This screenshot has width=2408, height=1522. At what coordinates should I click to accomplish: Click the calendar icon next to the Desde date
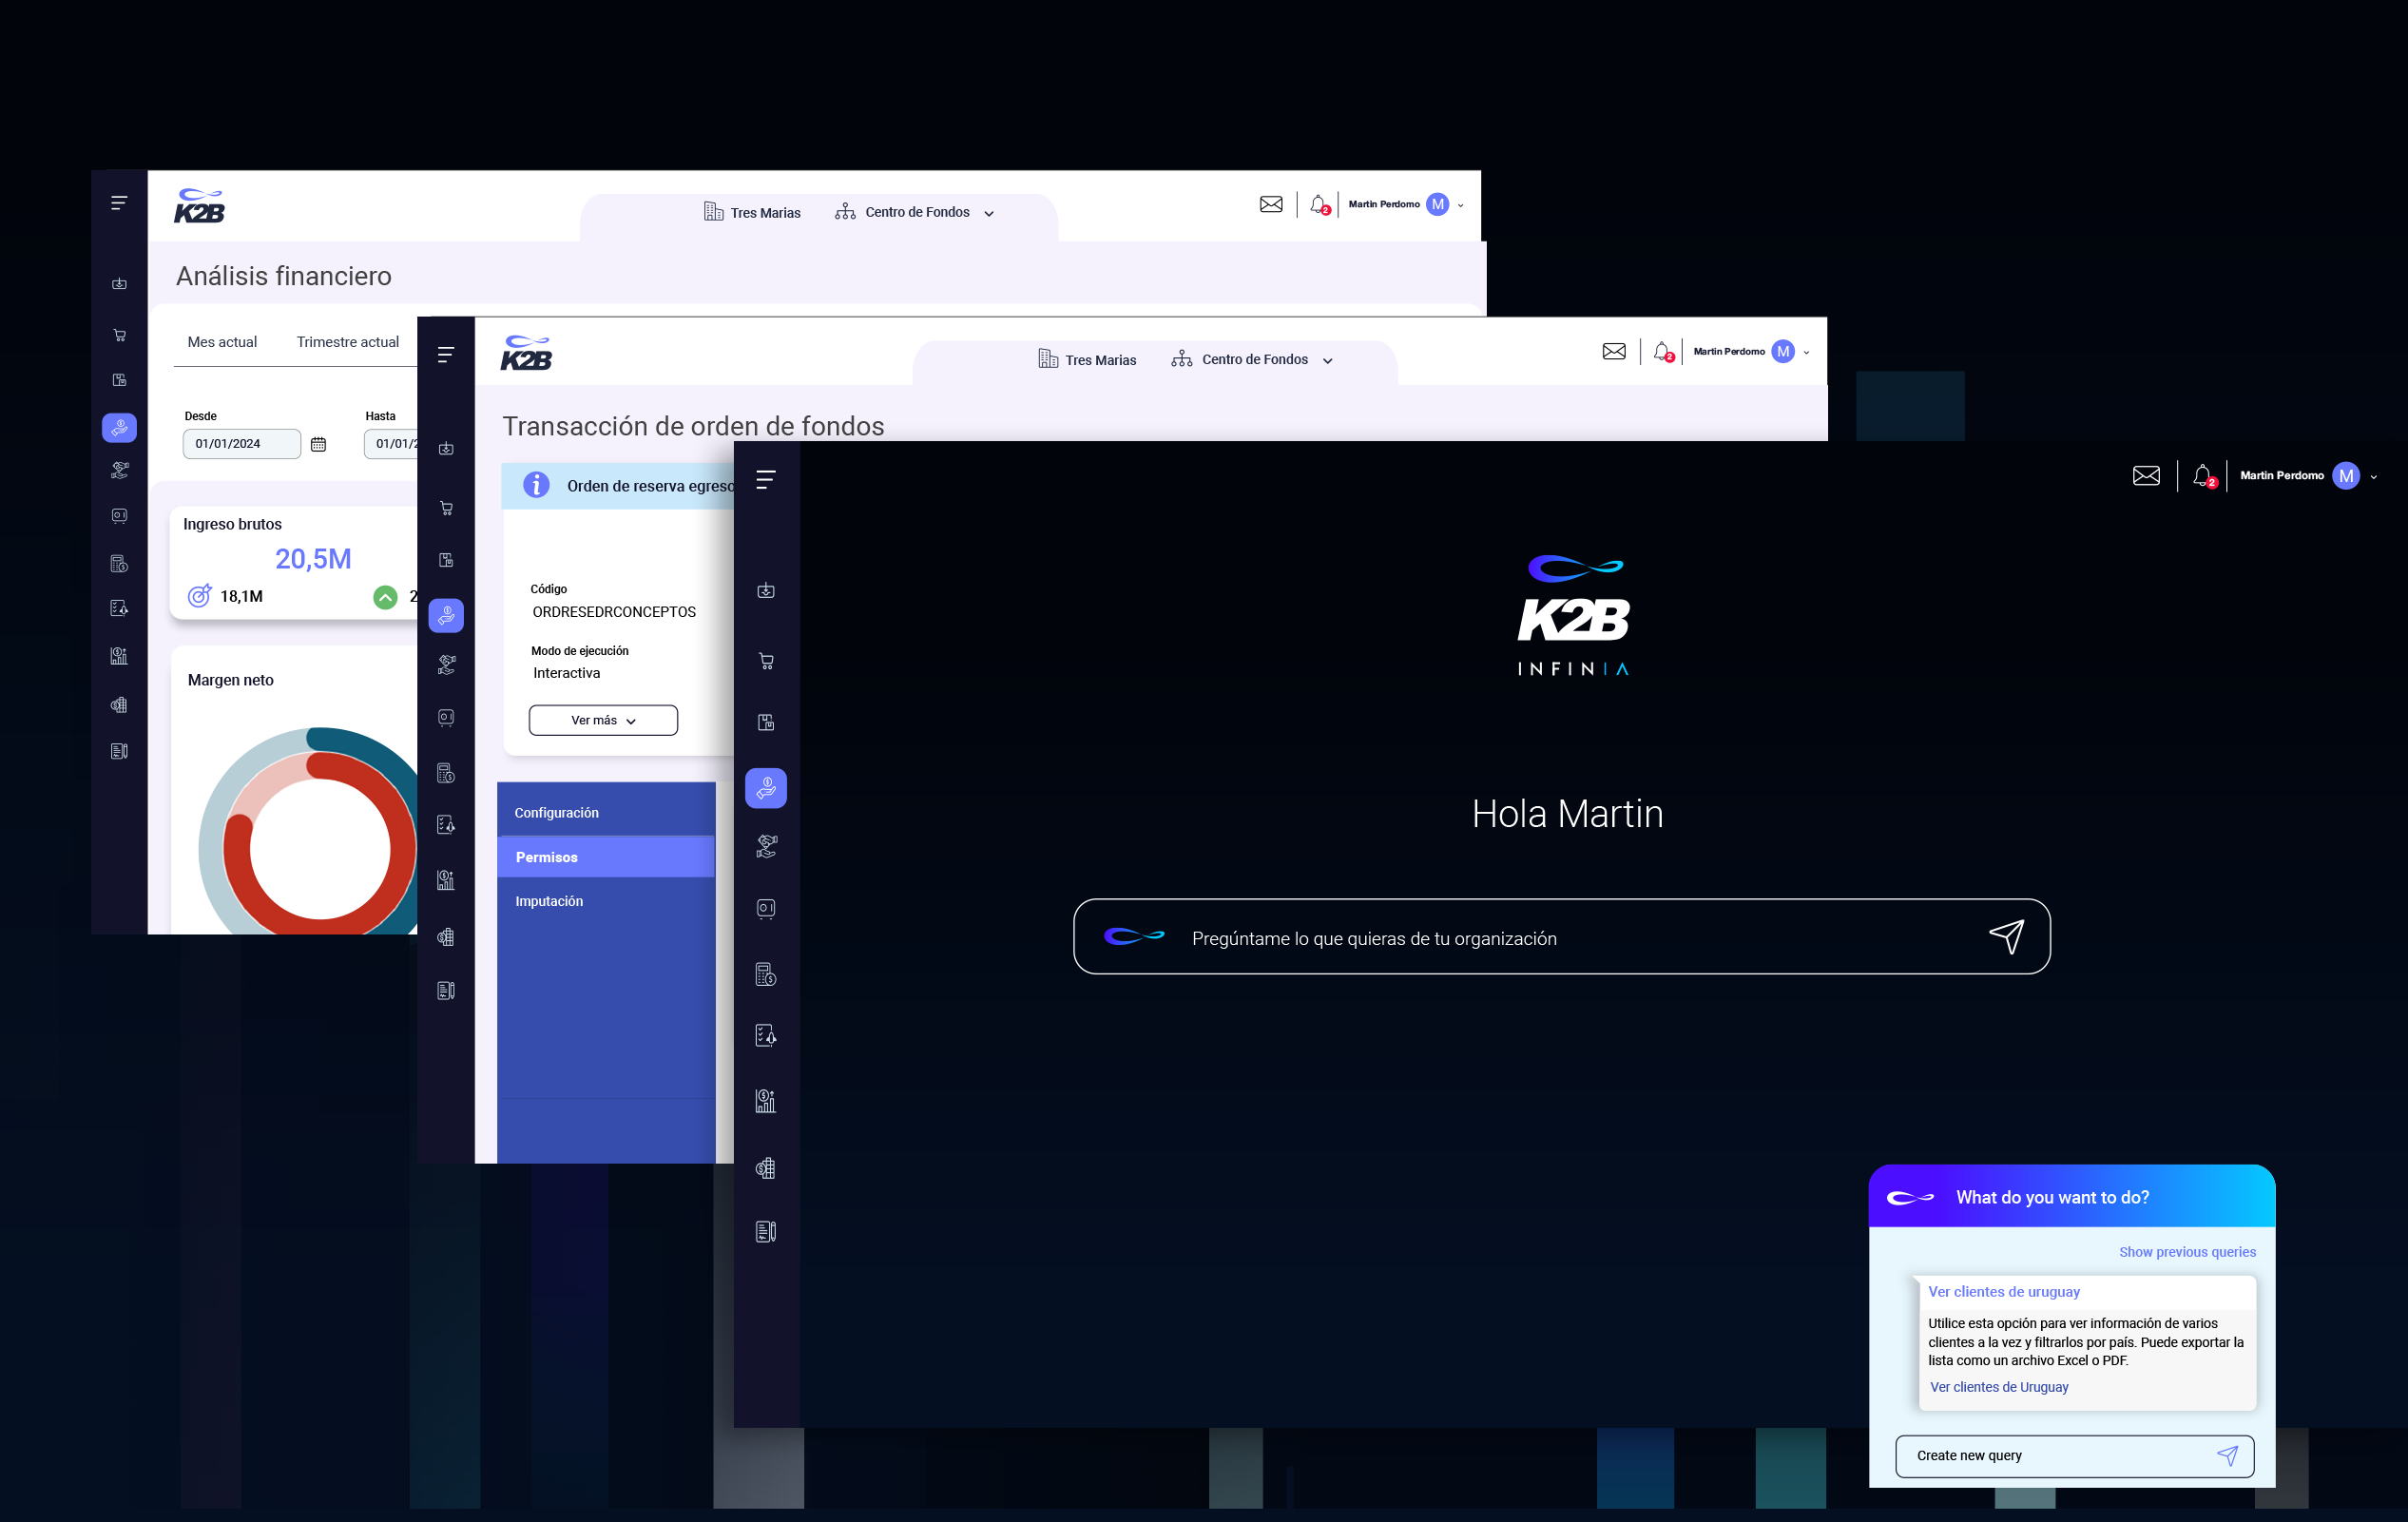click(318, 444)
